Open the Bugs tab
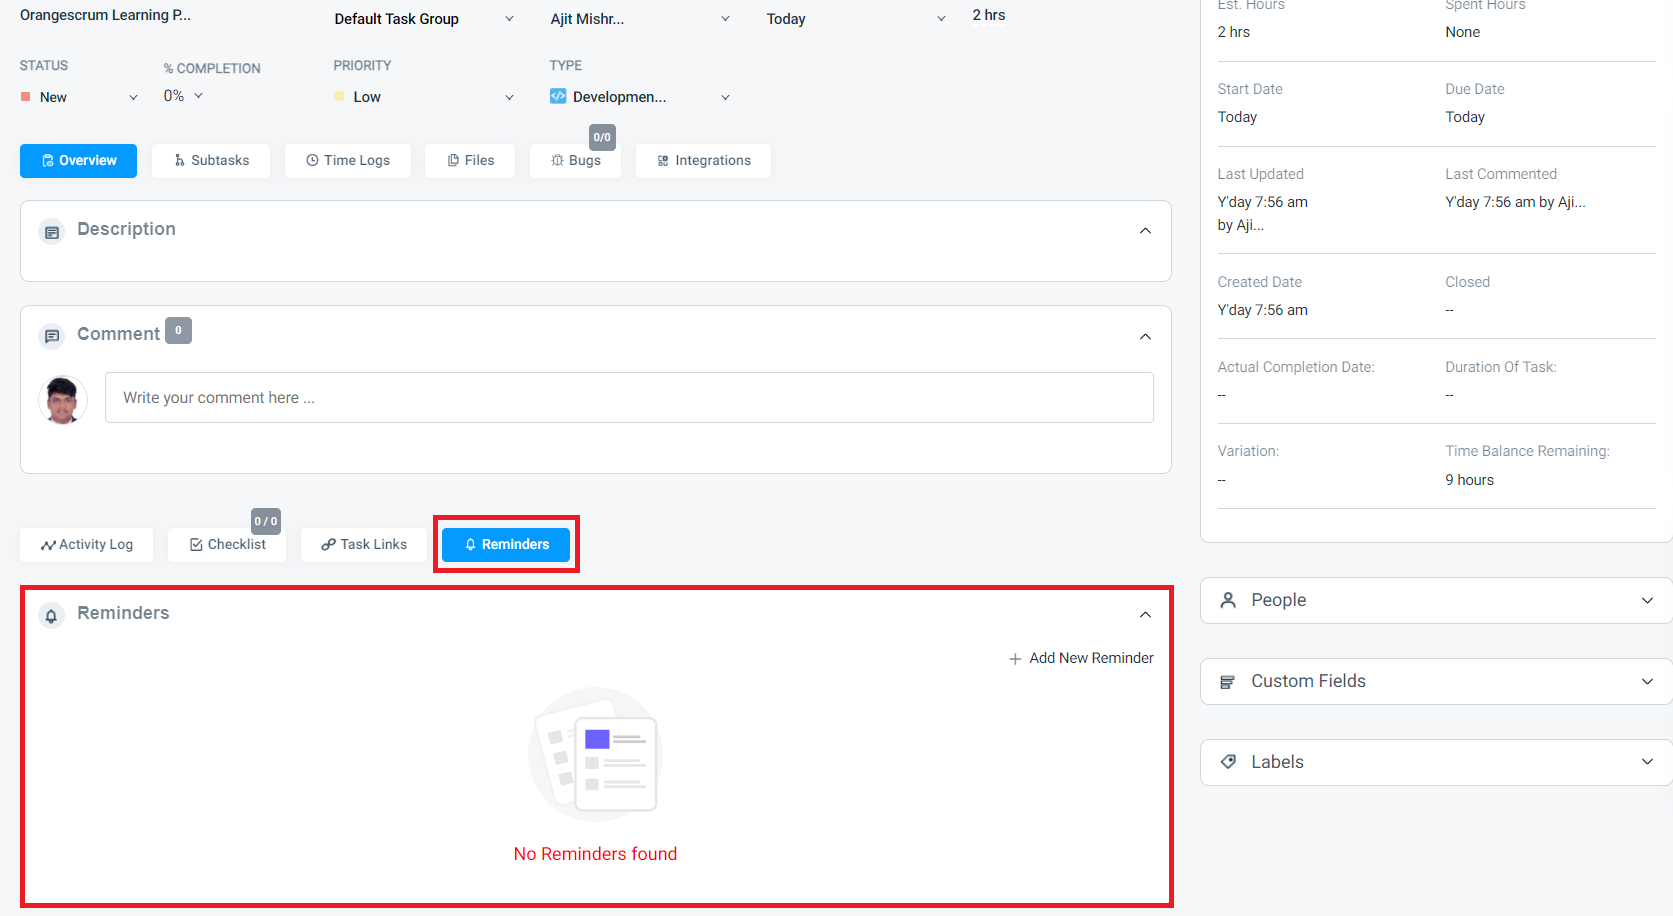 [x=576, y=160]
